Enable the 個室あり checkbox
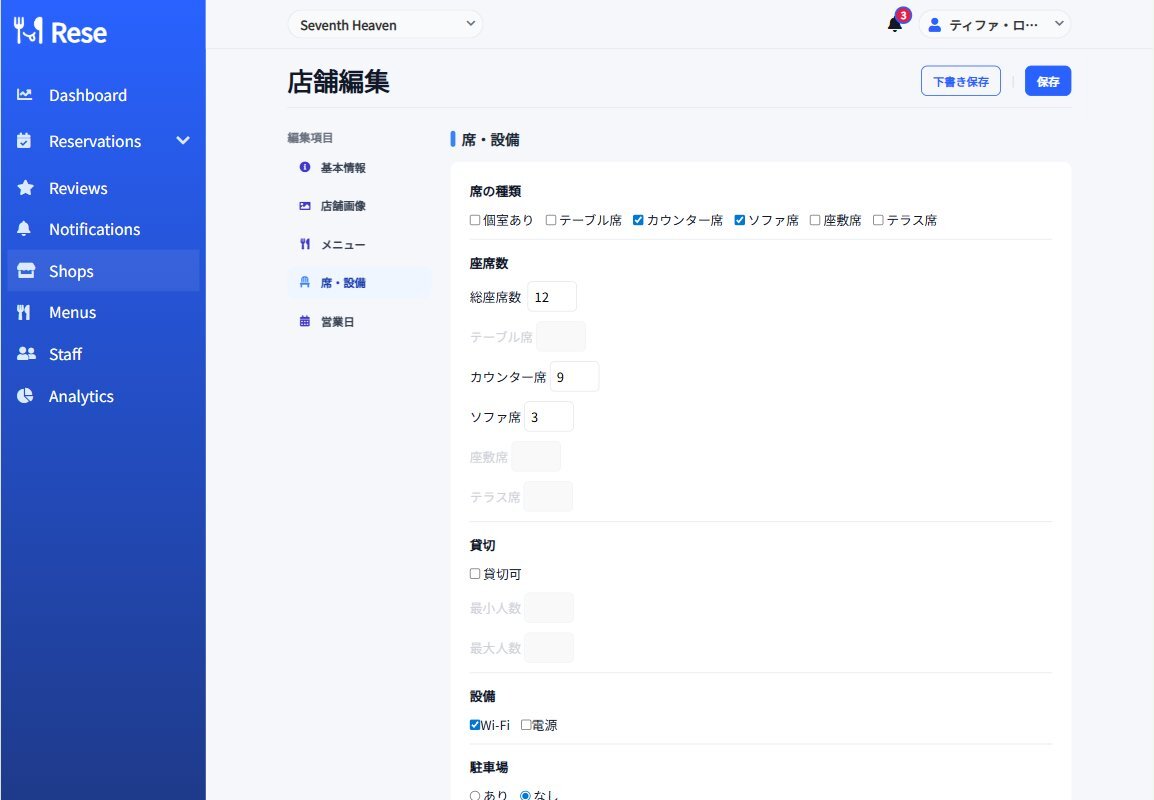Viewport: 1154px width, 800px height. tap(475, 220)
